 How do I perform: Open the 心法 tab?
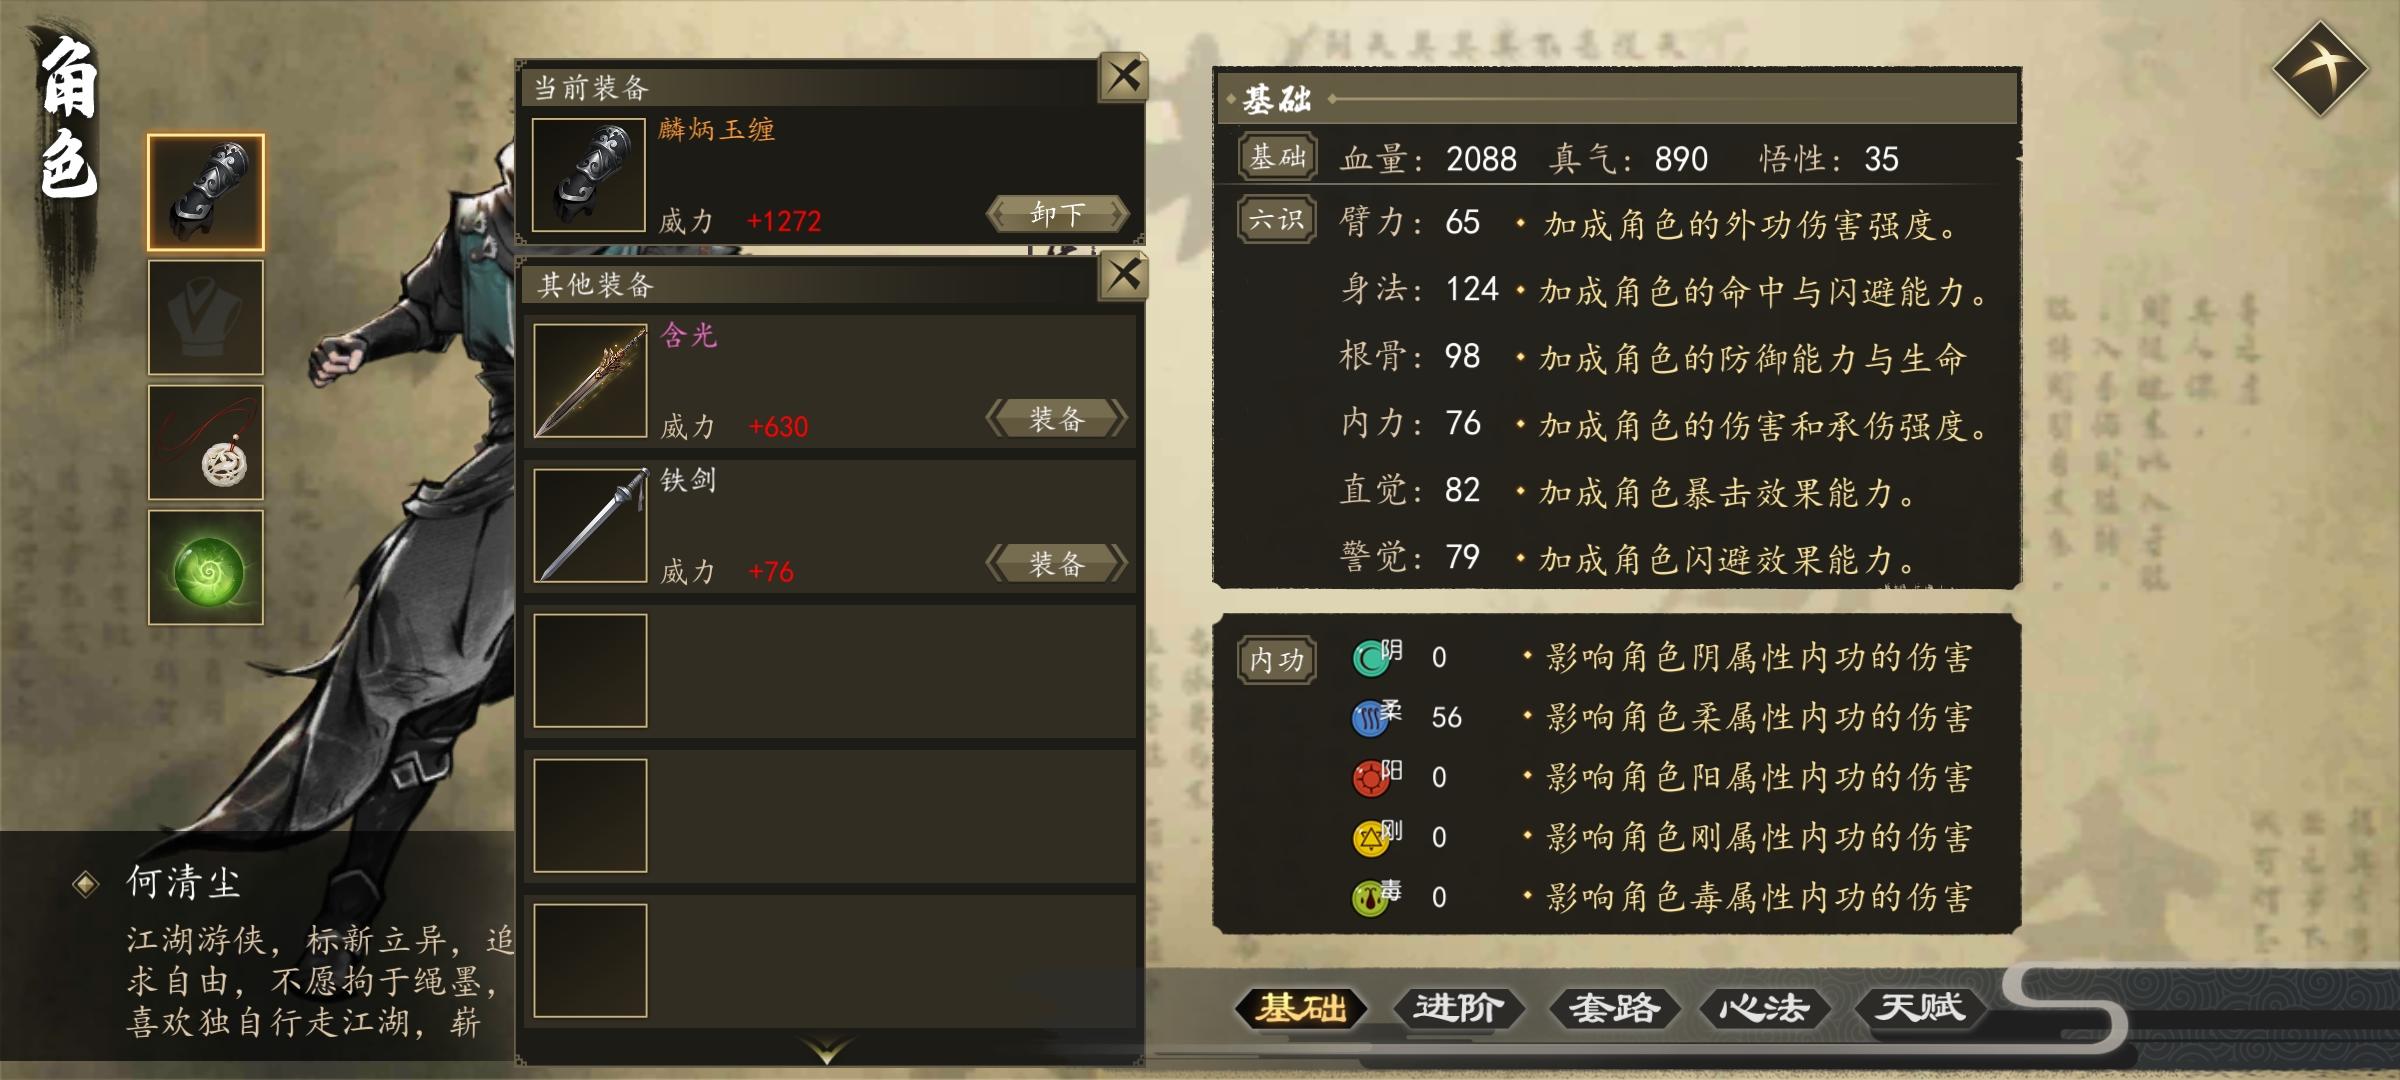1765,1008
